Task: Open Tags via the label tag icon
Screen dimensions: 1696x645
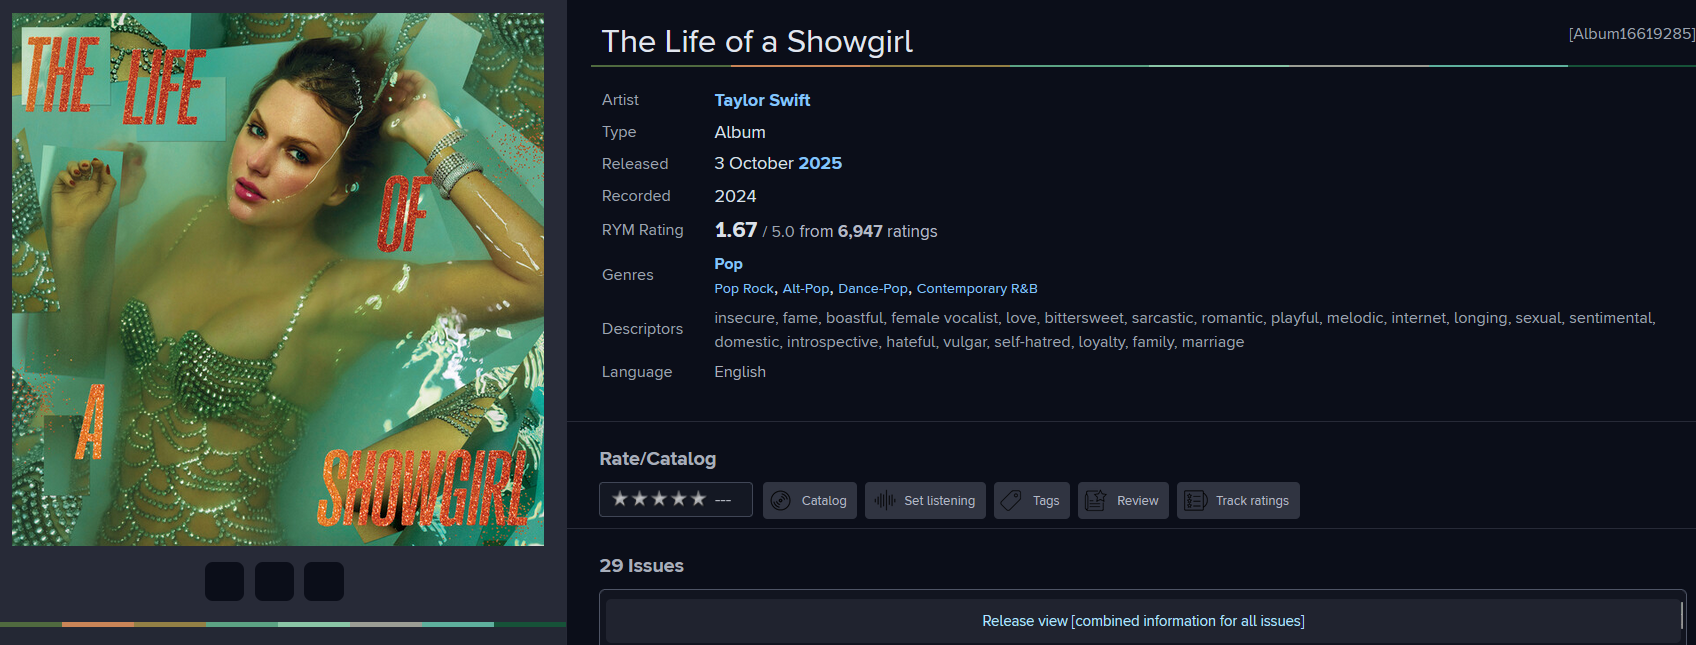Action: click(1011, 501)
